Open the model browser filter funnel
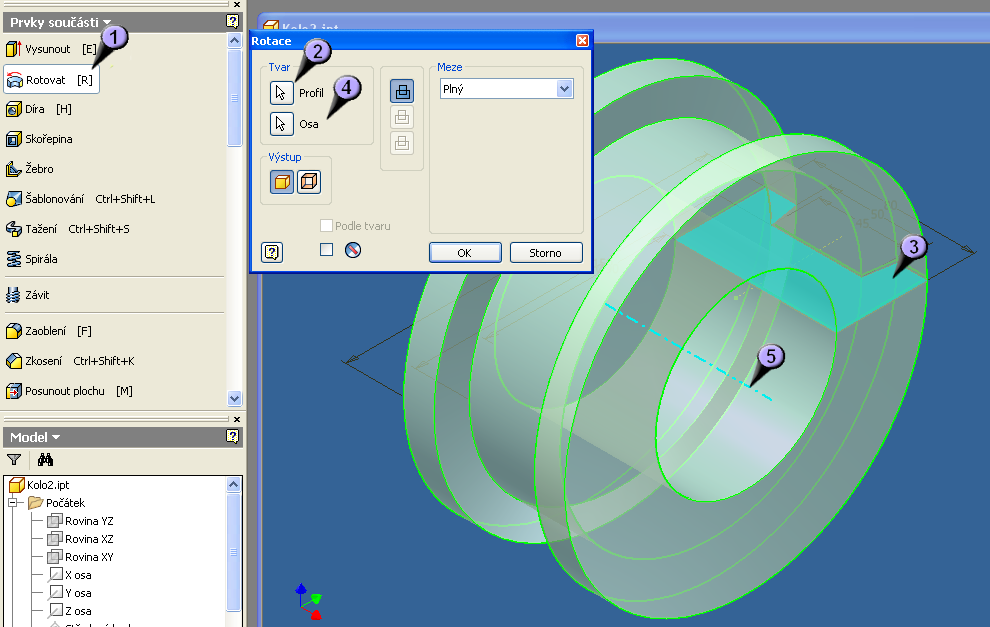Viewport: 990px width, 627px height. (x=14, y=460)
